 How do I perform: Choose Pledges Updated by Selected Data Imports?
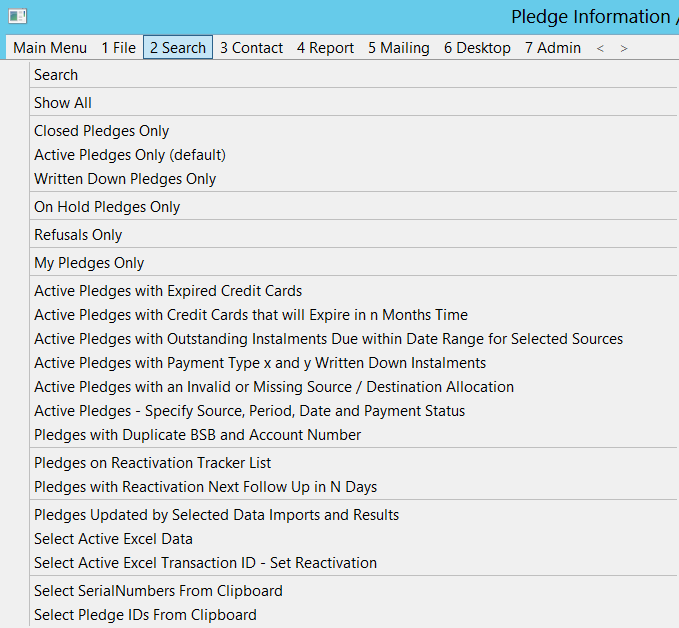217,515
